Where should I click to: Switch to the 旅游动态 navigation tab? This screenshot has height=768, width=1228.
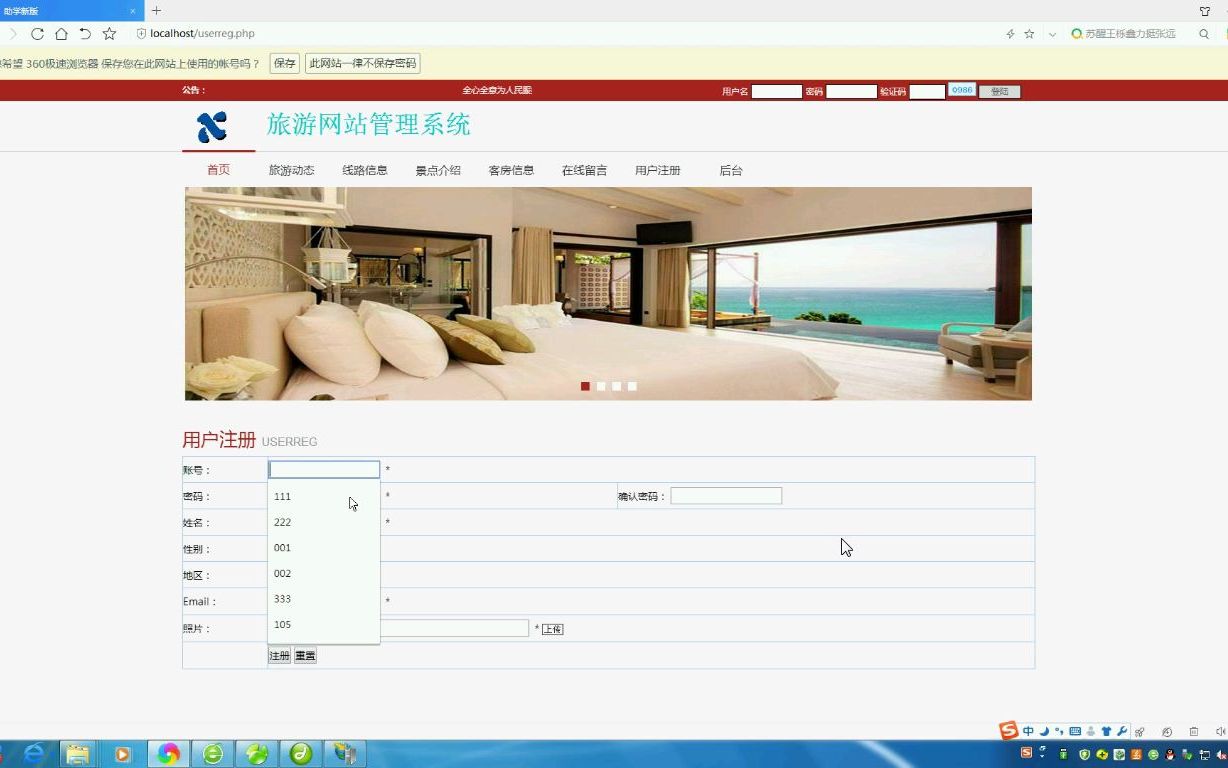pyautogui.click(x=291, y=170)
